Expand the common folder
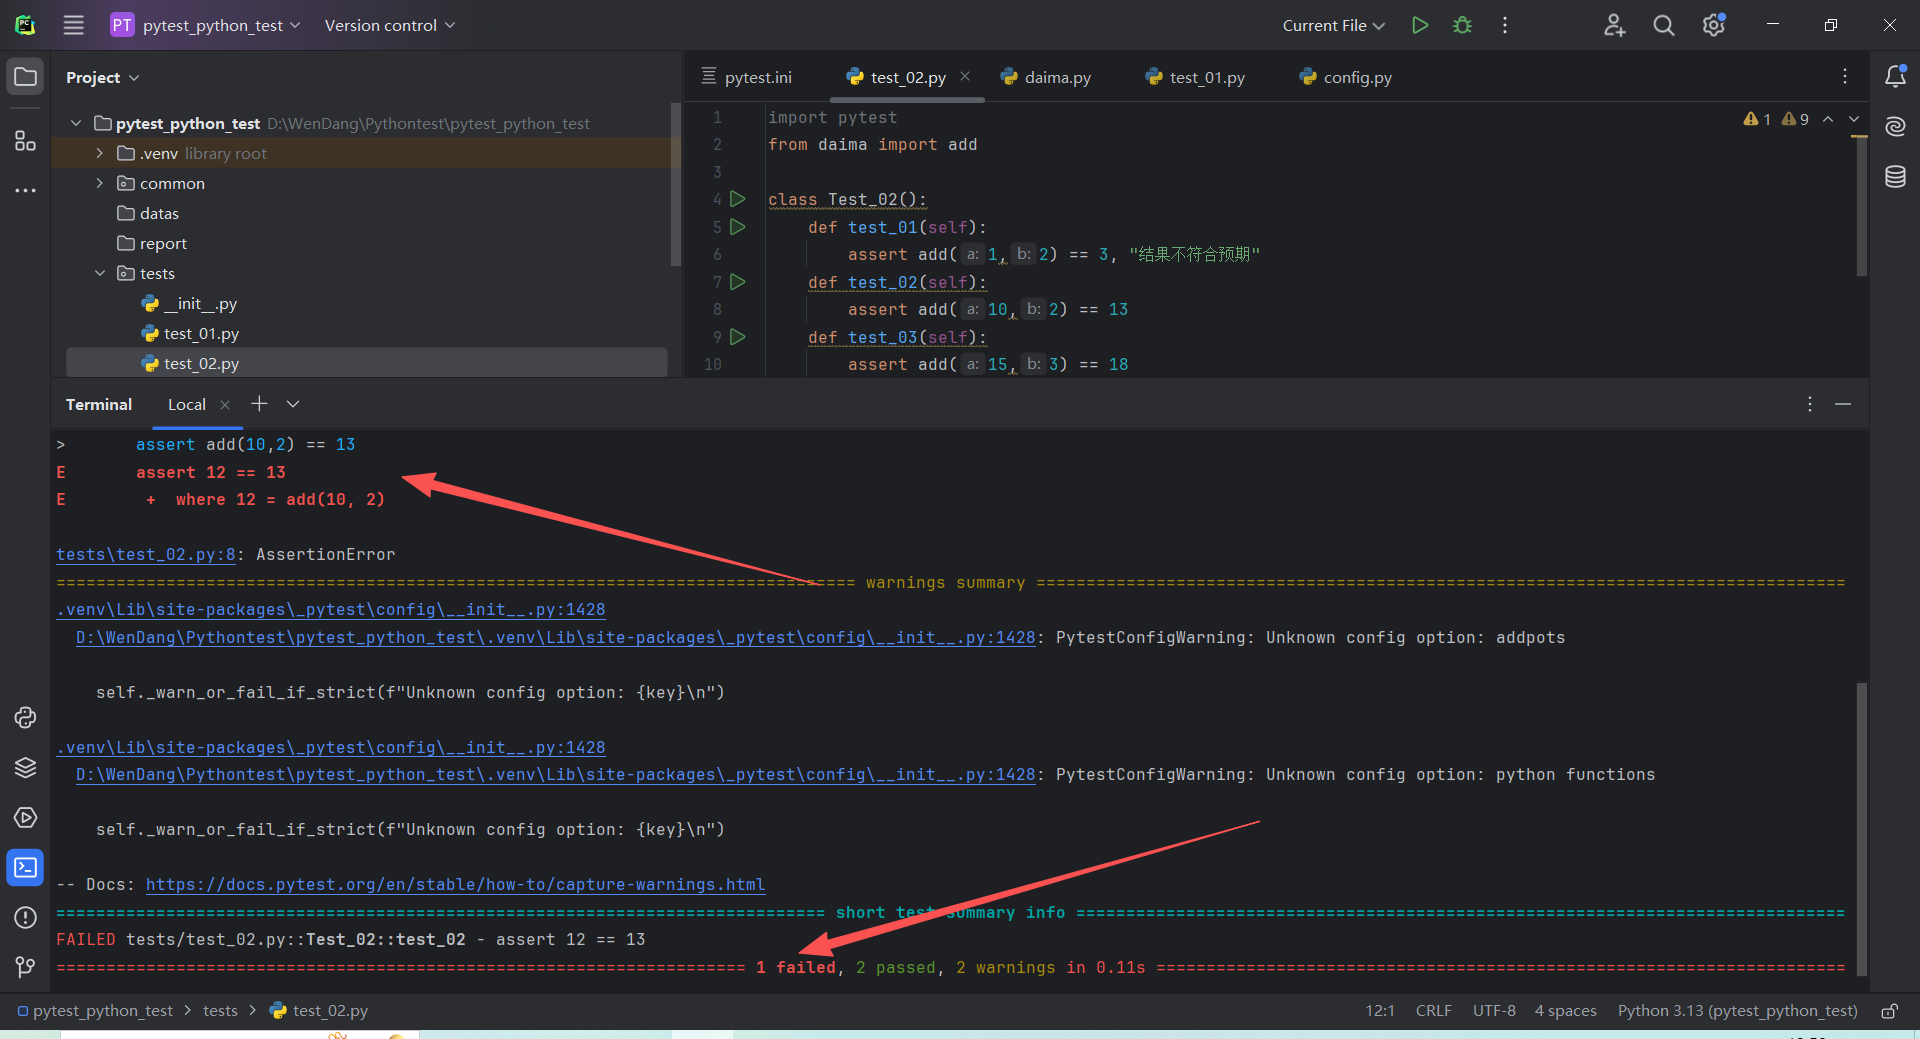 (x=99, y=183)
